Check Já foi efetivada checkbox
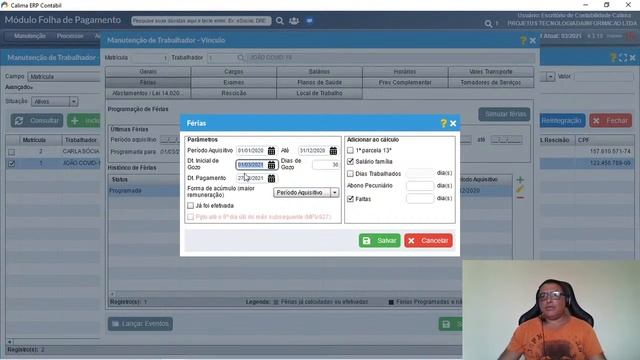The height and width of the screenshot is (360, 640). coord(191,205)
